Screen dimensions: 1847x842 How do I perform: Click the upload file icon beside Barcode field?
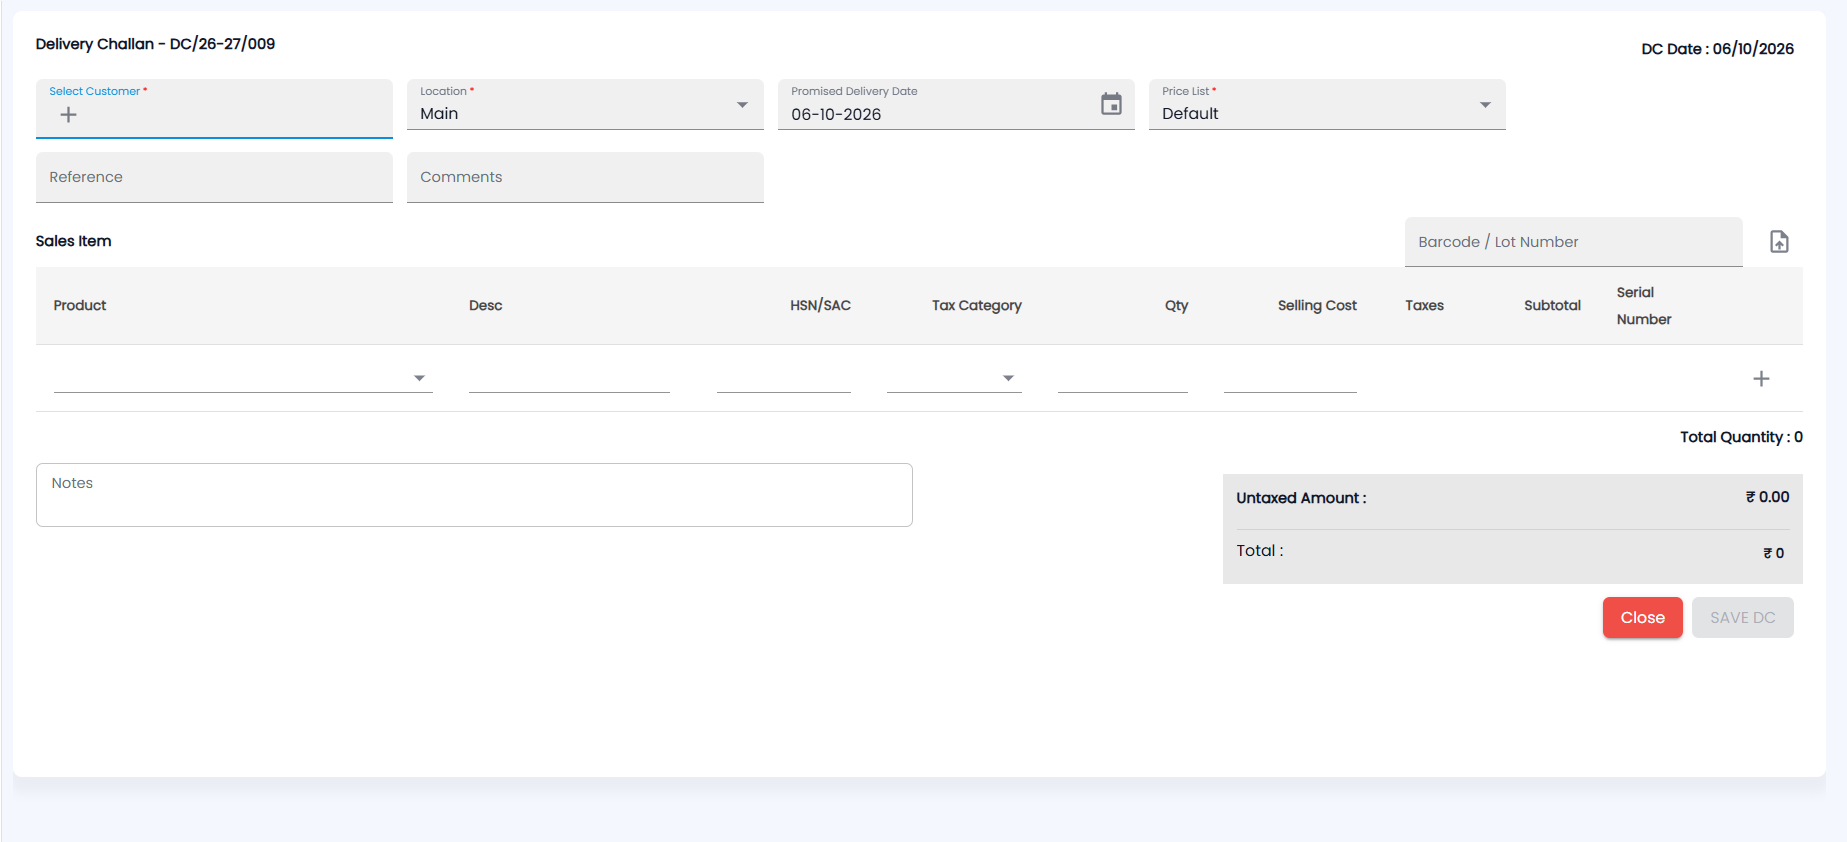click(x=1779, y=242)
